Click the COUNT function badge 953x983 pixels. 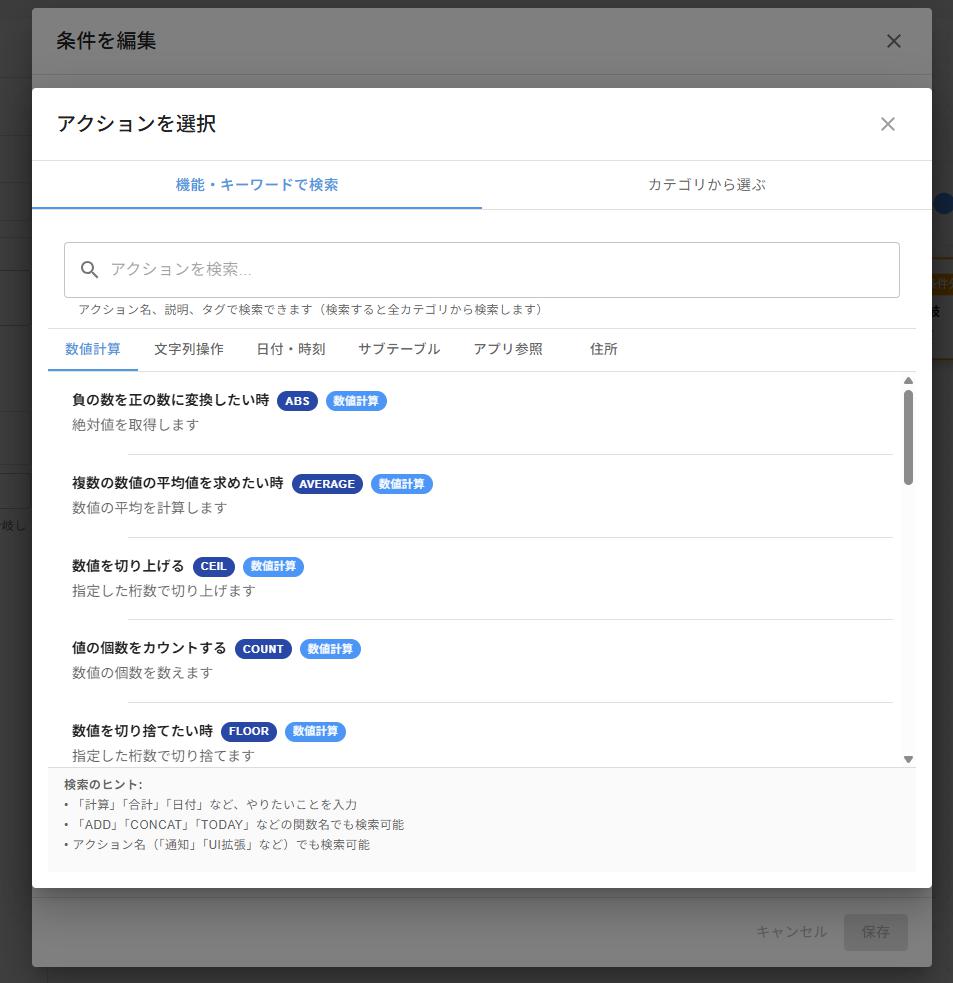pyautogui.click(x=262, y=648)
